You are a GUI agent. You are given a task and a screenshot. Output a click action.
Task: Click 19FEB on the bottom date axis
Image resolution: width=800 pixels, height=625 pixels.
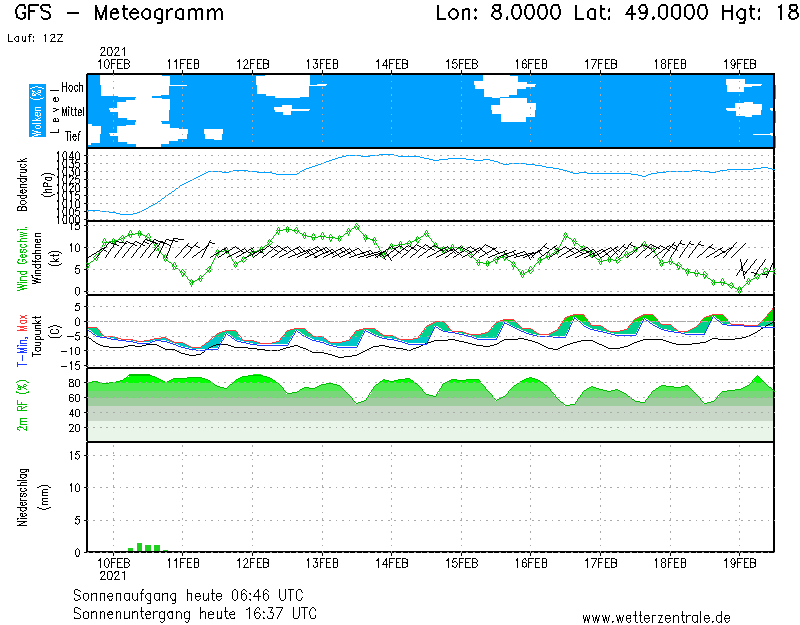[740, 562]
